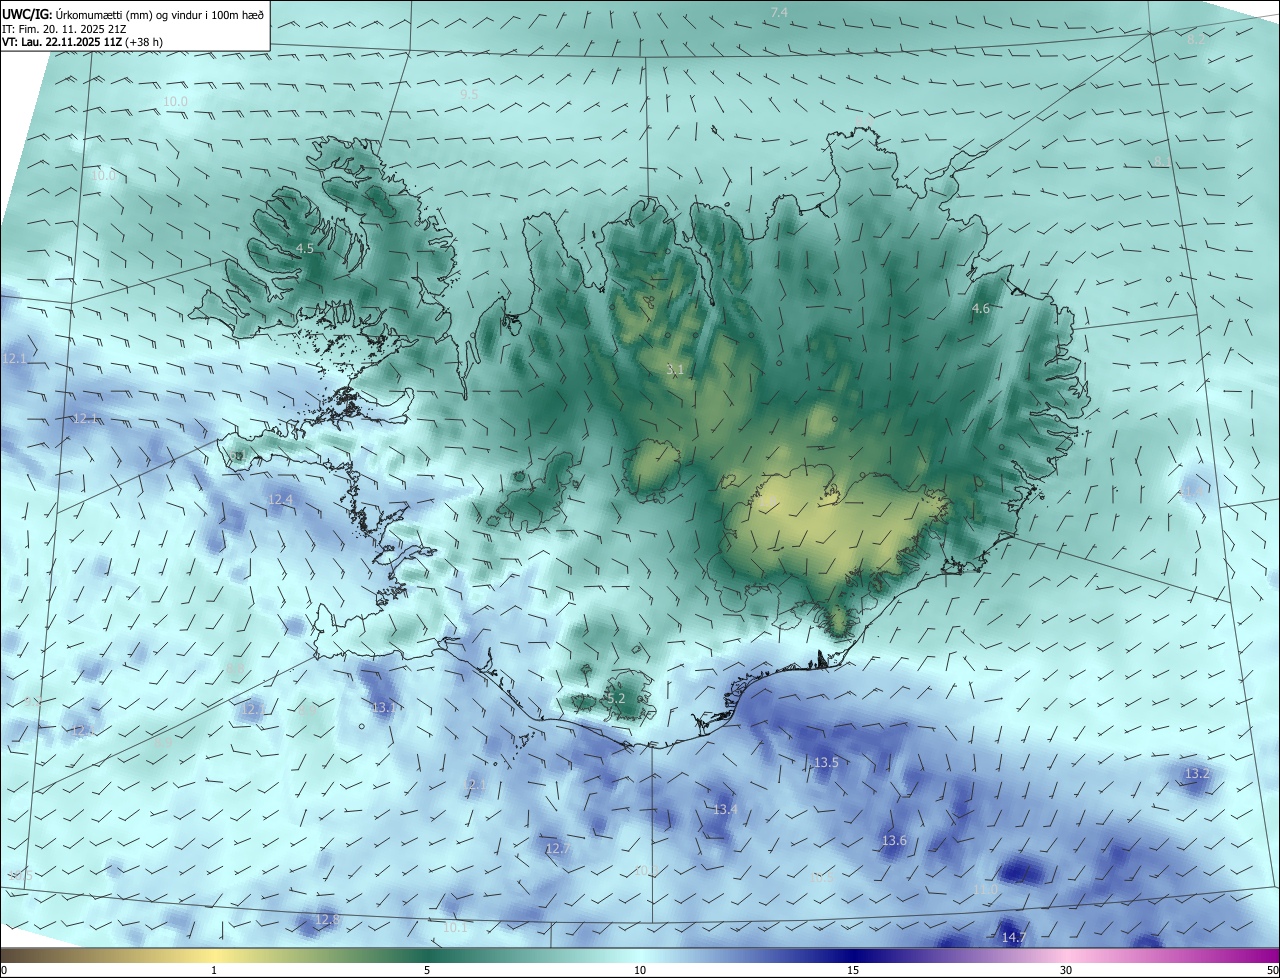Screen dimensions: 1280x978
Task: Click the IT: Fim. 20. 11. 2025 21Z line
Action: tap(64, 29)
